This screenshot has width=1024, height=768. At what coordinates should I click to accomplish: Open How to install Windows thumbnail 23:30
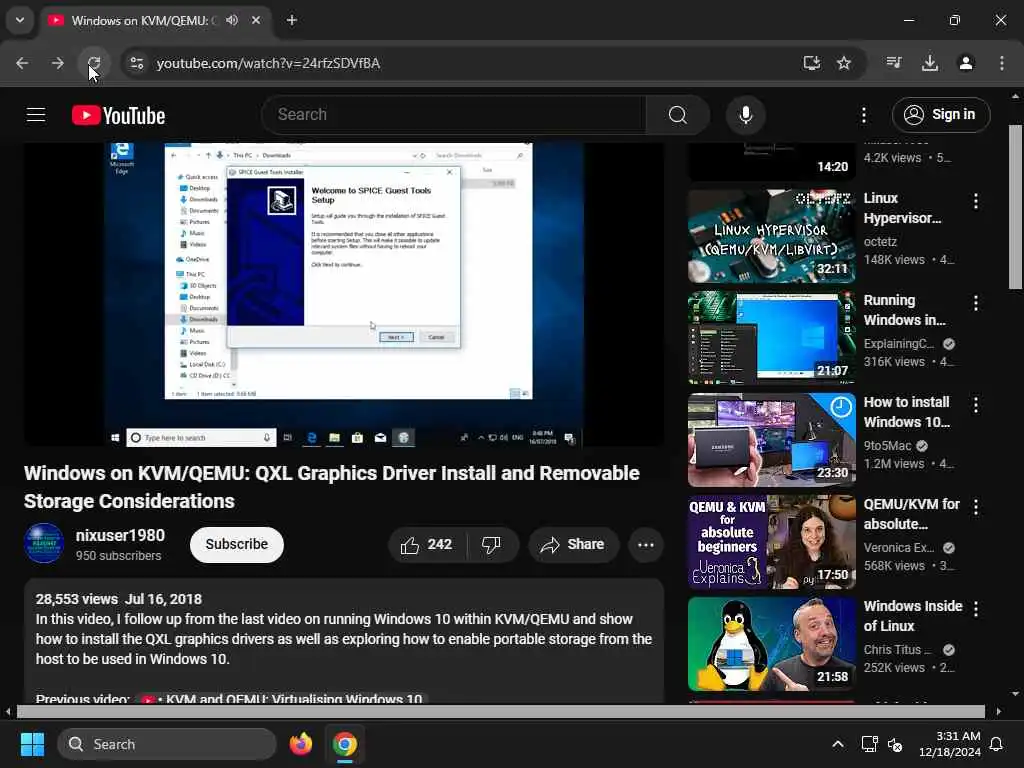click(771, 440)
